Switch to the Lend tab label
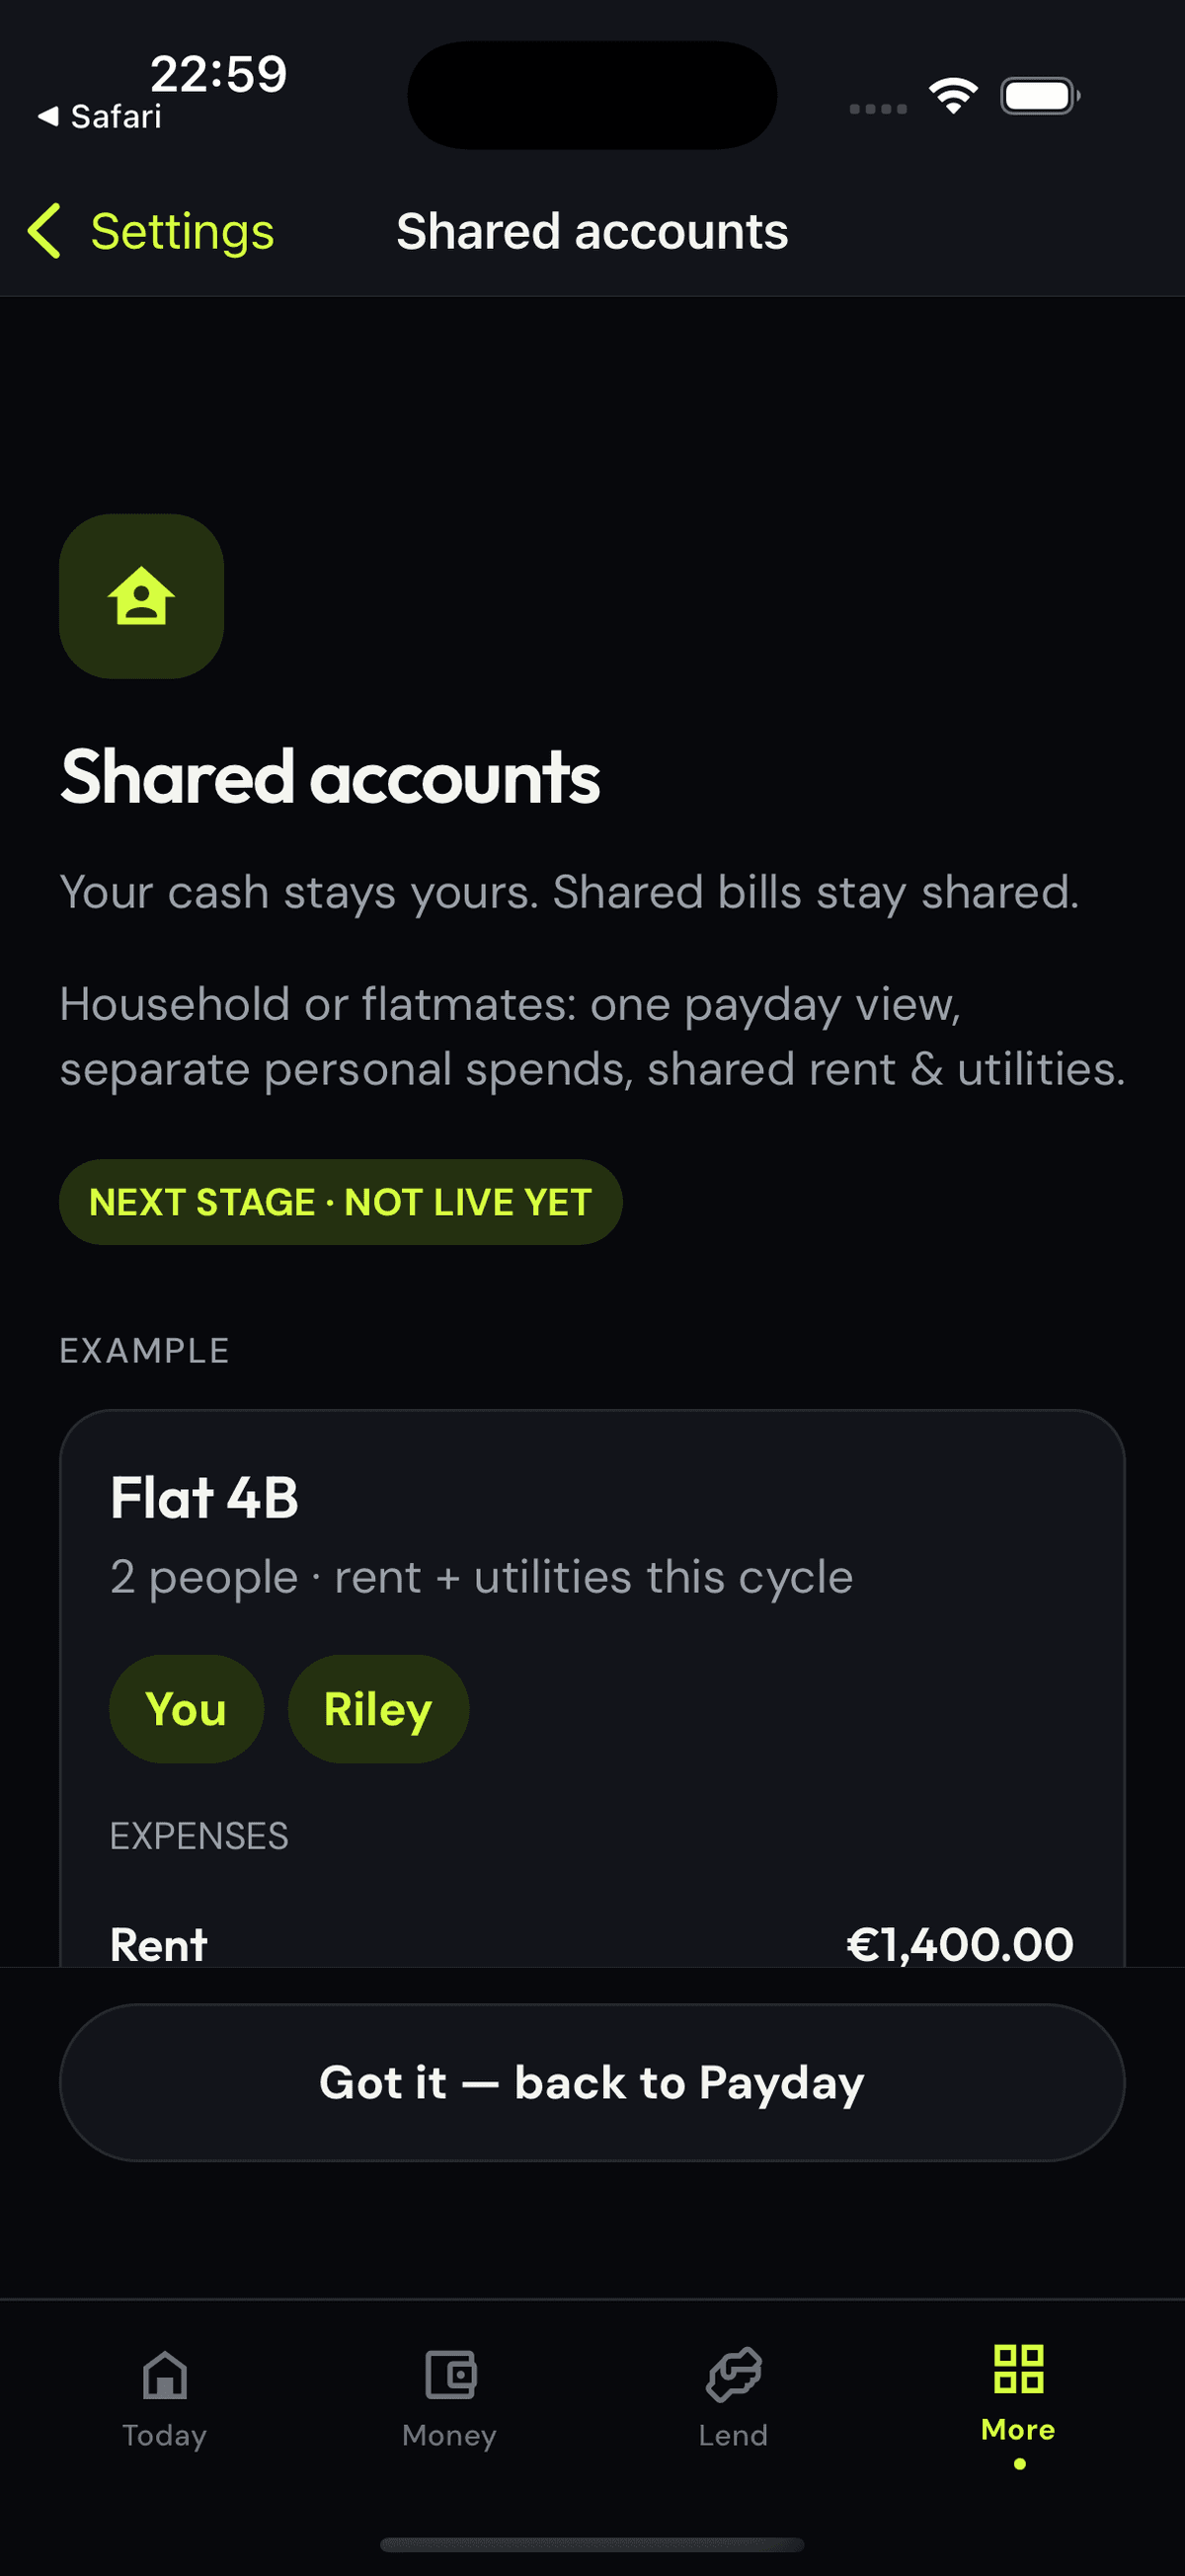1185x2576 pixels. [x=733, y=2435]
